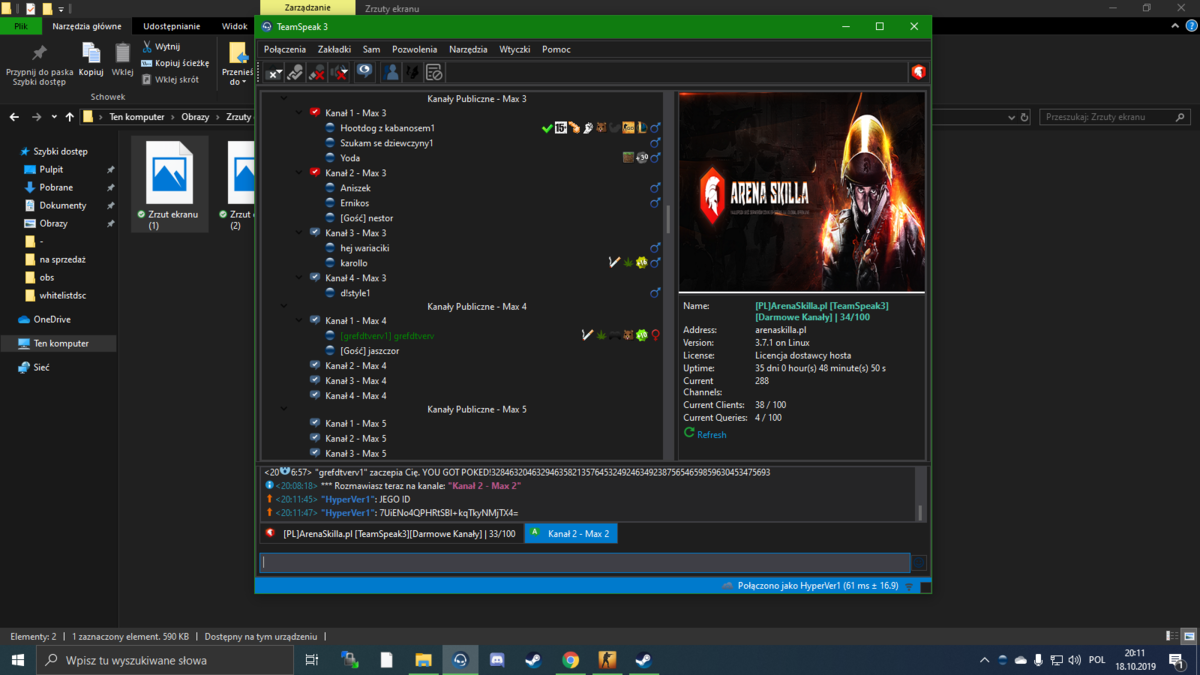Image resolution: width=1200 pixels, height=675 pixels.
Task: Click the Arena Skilla server banner
Action: click(801, 192)
